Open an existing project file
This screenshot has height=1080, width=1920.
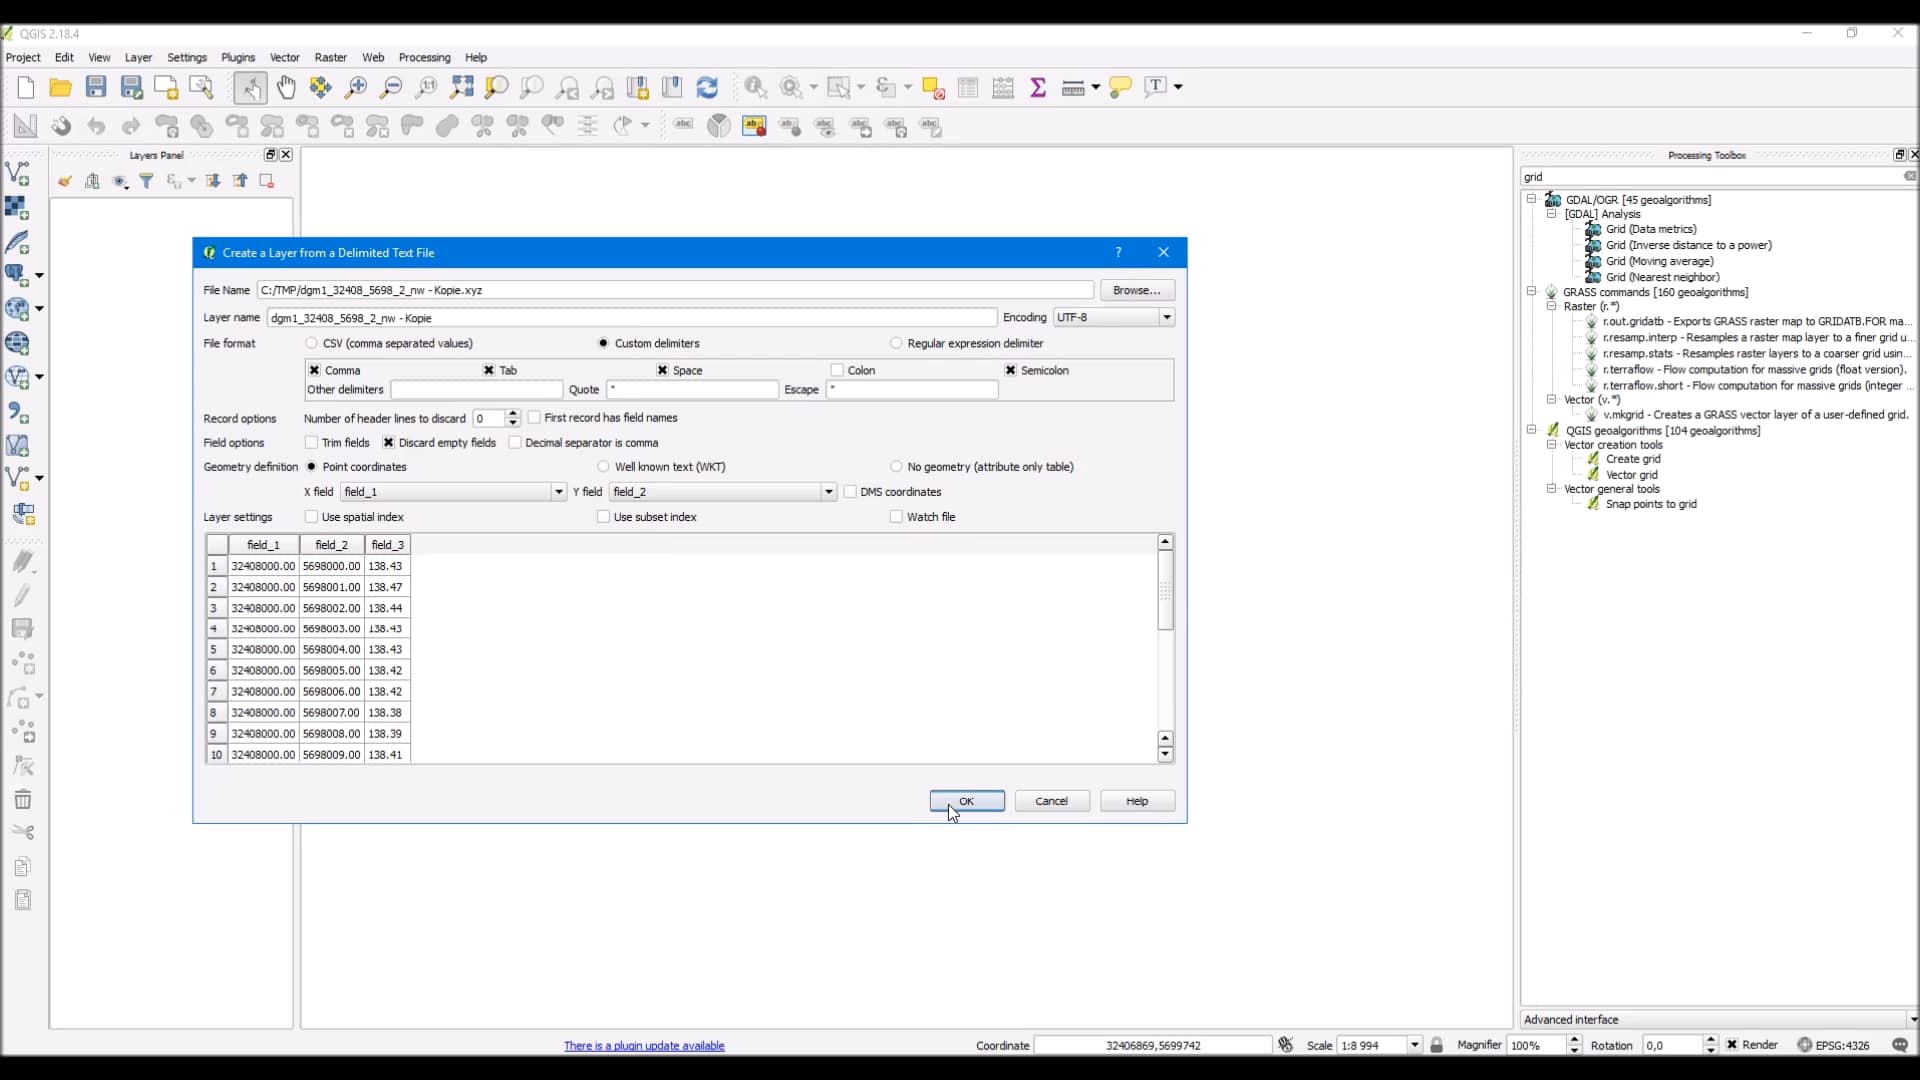(60, 88)
